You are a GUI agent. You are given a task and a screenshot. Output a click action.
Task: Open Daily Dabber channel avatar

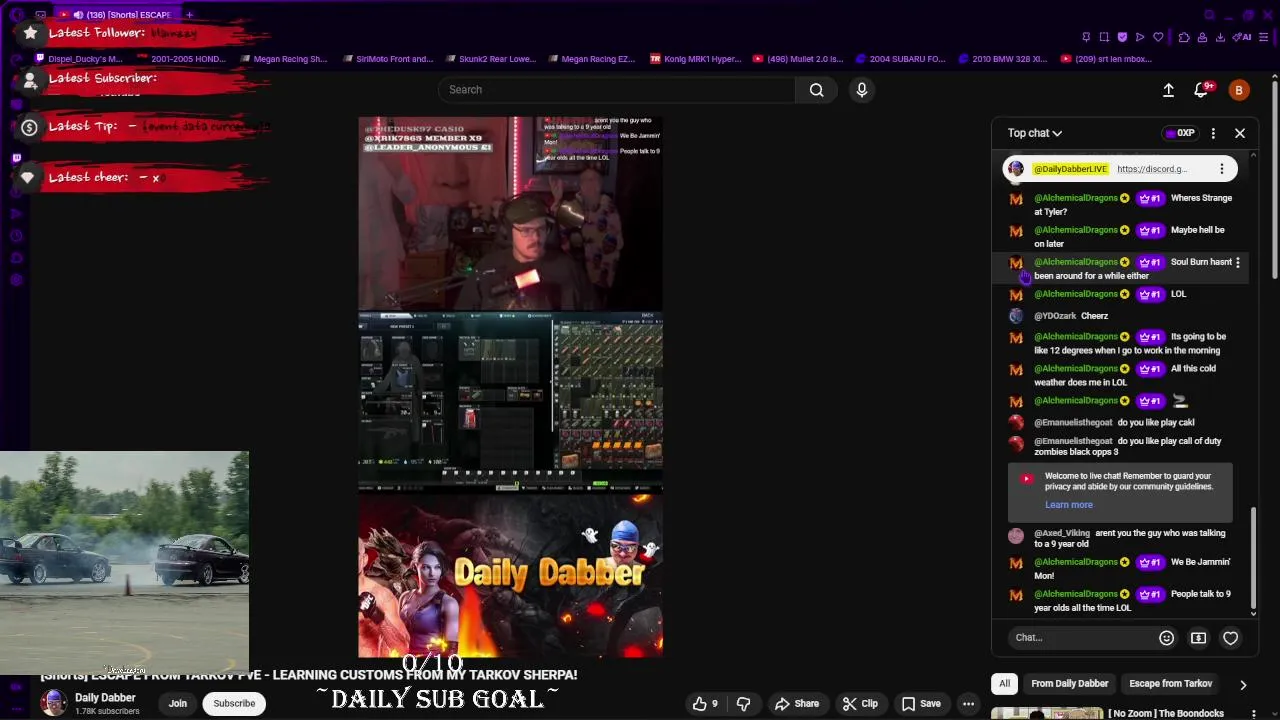pyautogui.click(x=53, y=703)
